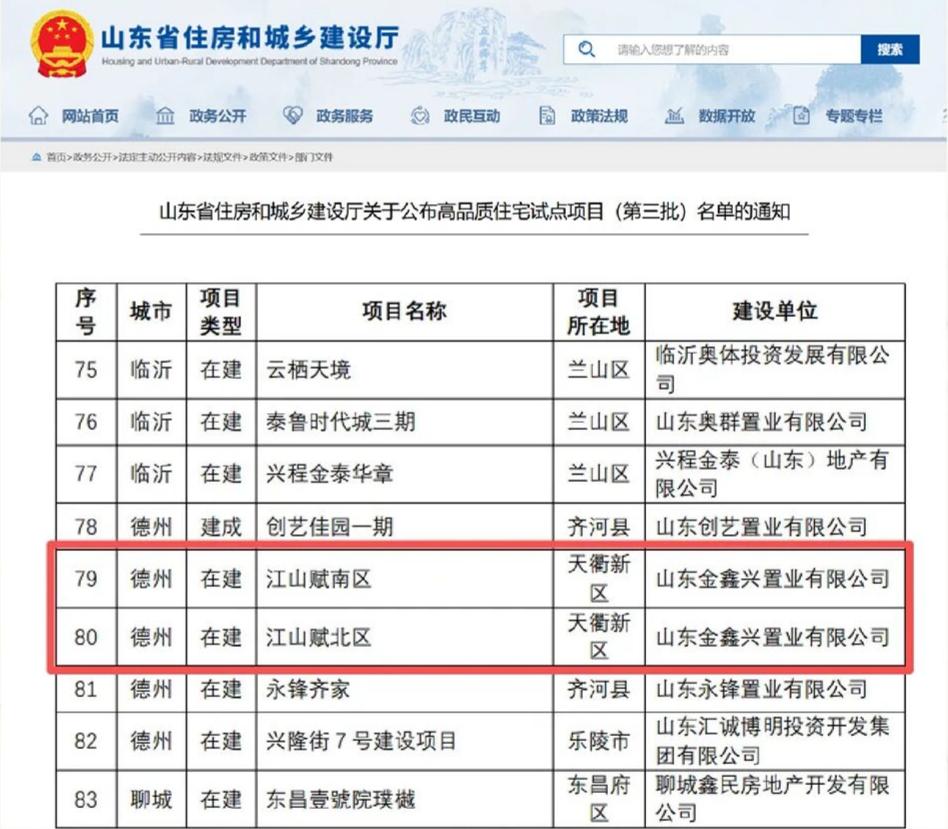Click the chart icon beside 数据开放

coord(674,115)
